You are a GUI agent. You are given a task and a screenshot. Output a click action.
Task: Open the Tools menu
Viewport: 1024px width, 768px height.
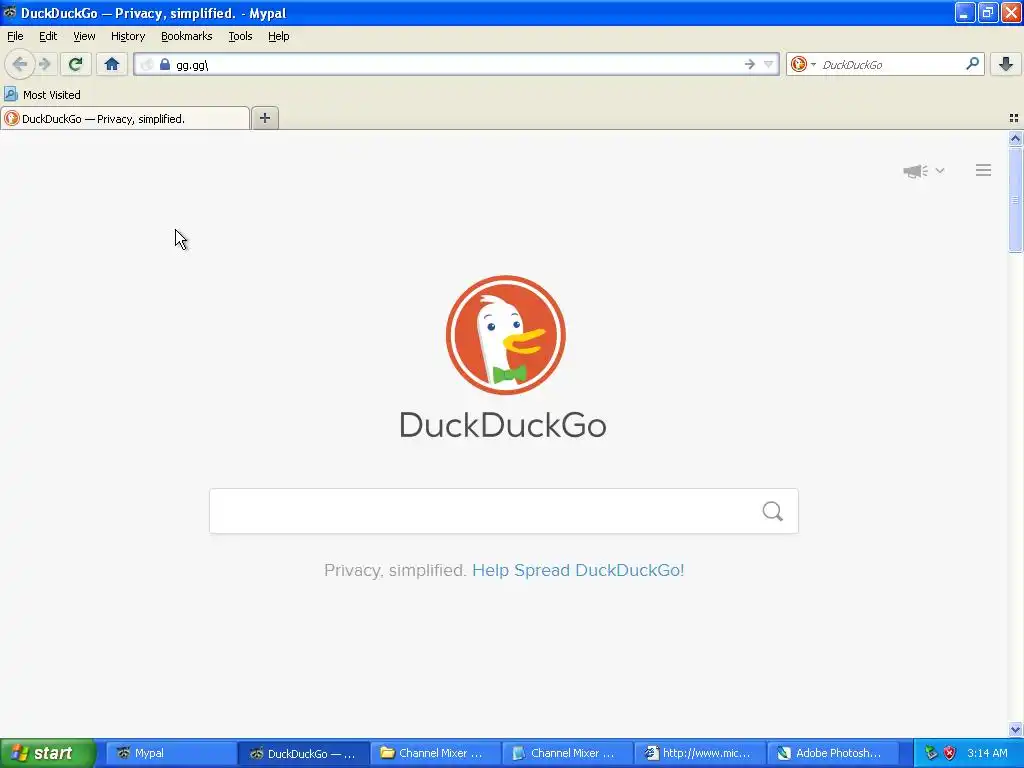240,36
